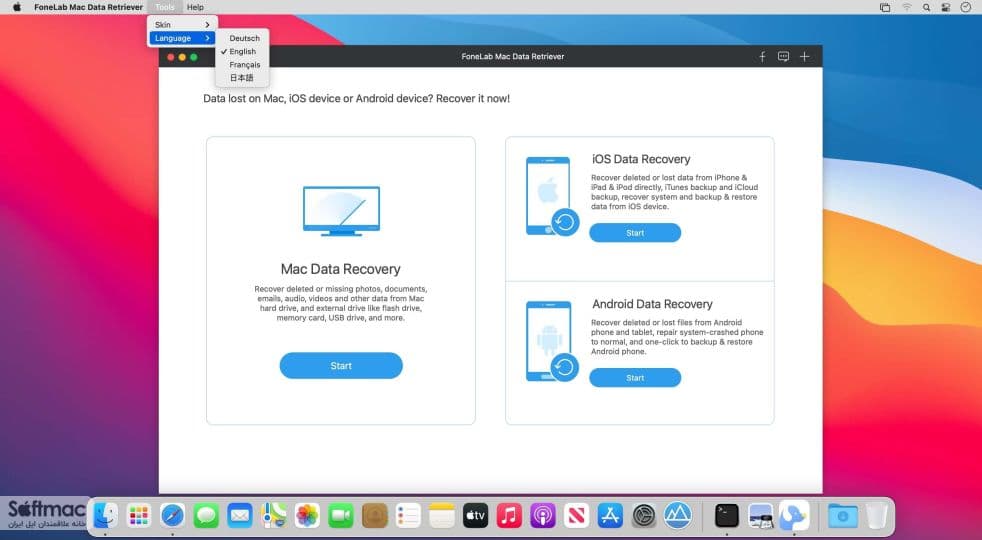Screen dimensions: 982x540
Task: Launch Music app from dock
Action: (x=509, y=516)
